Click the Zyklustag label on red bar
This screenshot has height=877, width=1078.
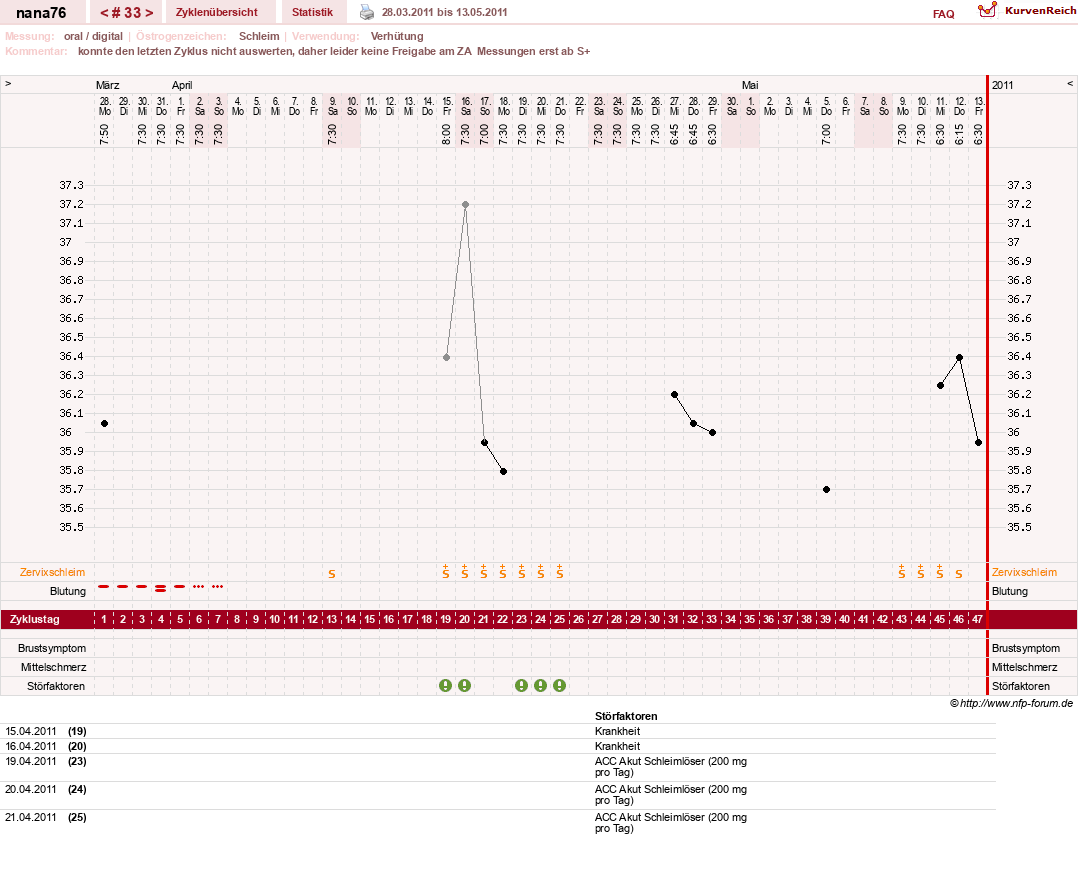(x=34, y=619)
